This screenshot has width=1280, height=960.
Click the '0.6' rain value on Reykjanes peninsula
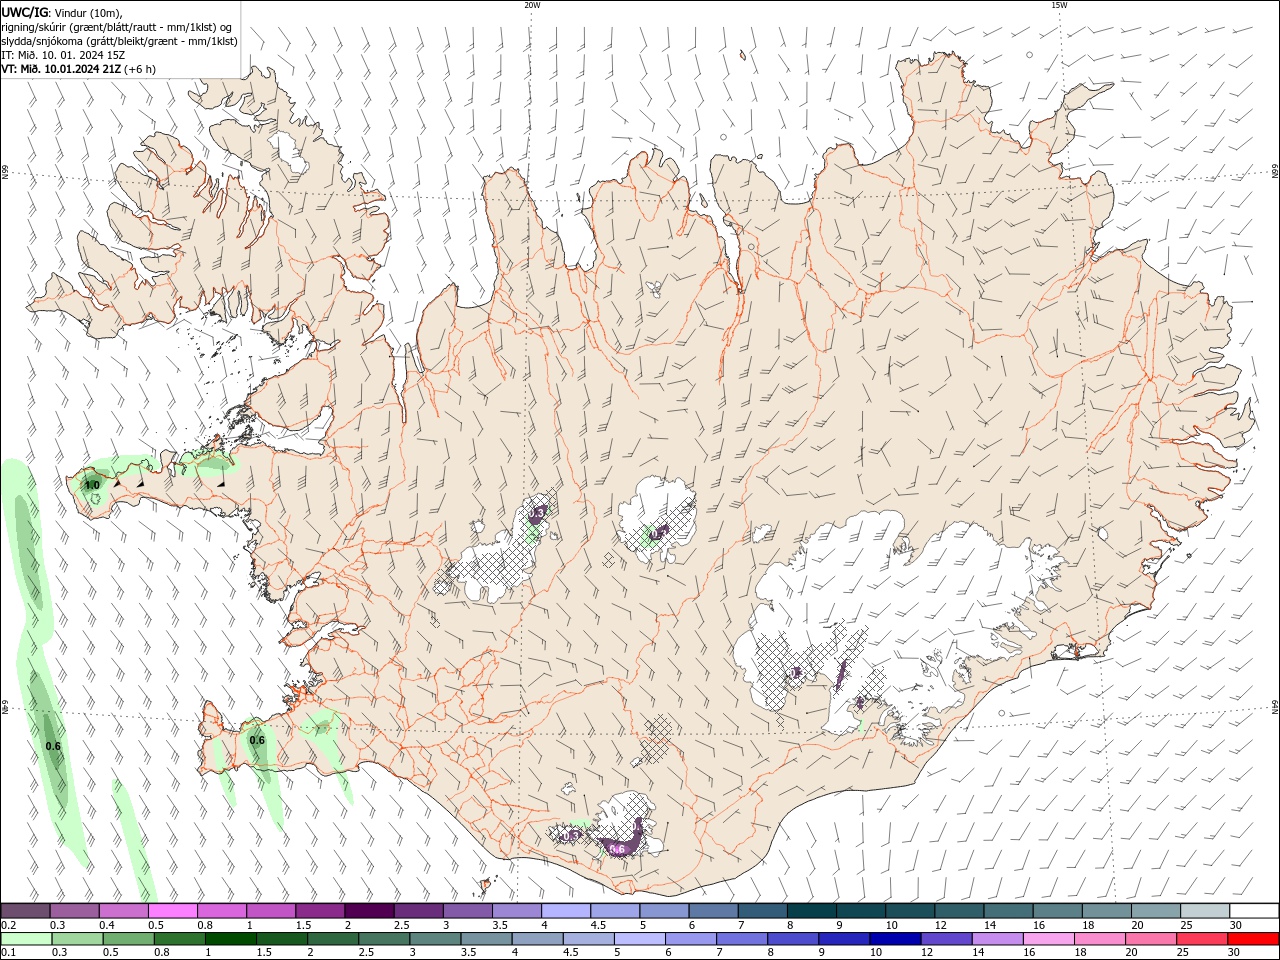coord(257,740)
